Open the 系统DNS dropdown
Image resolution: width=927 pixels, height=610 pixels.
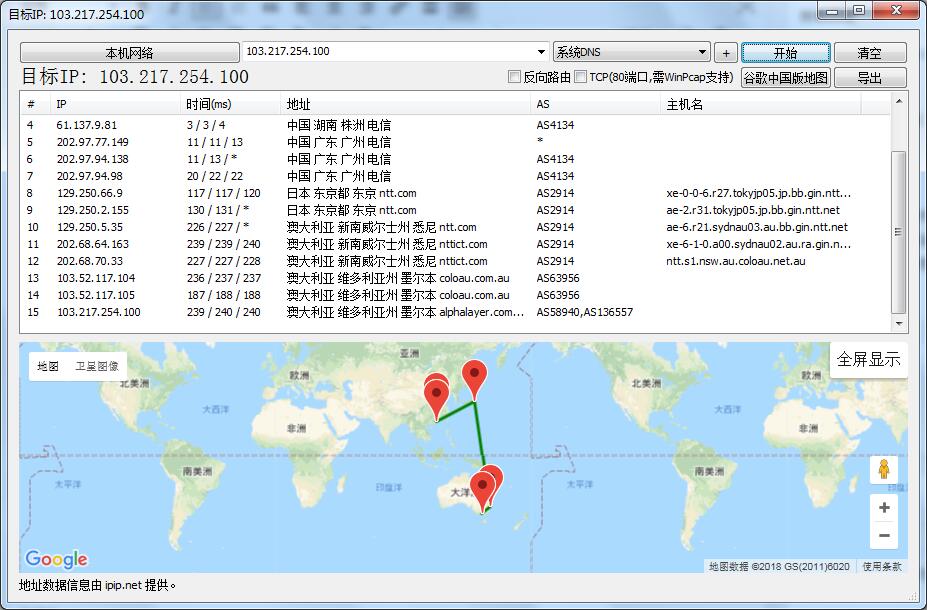tap(703, 52)
